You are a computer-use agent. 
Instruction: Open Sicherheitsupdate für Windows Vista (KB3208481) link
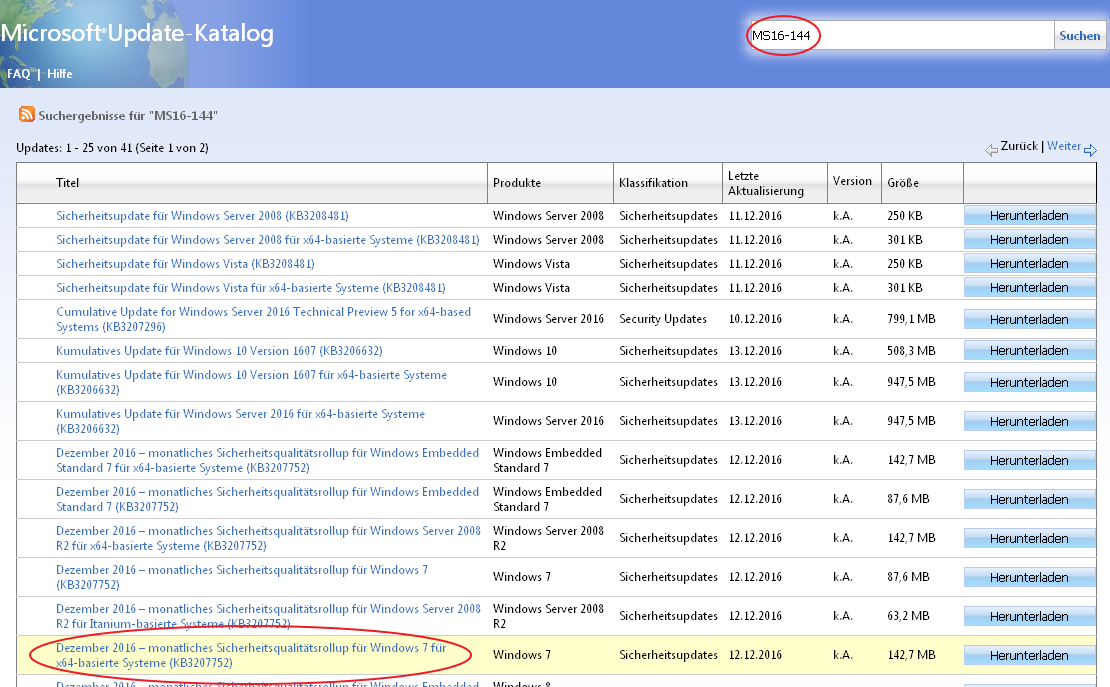coord(185,263)
